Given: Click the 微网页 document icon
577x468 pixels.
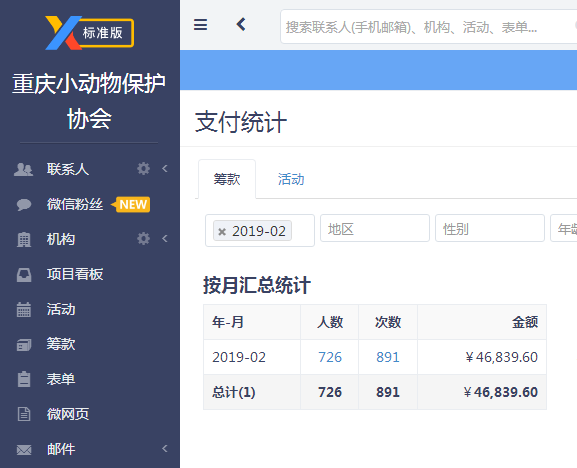Looking at the screenshot, I should (x=24, y=414).
